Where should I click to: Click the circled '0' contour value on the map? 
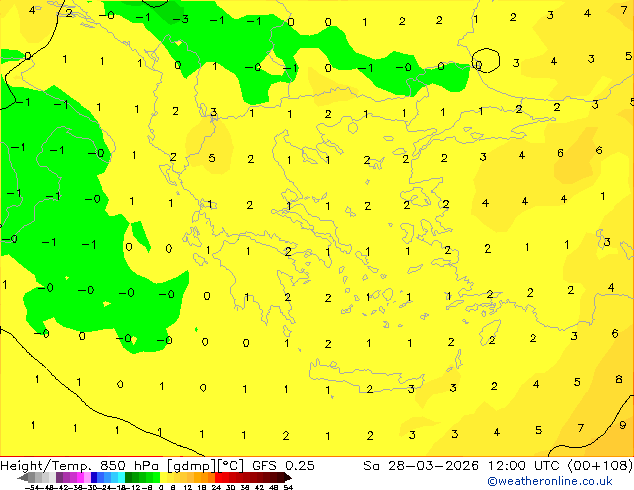coord(478,65)
